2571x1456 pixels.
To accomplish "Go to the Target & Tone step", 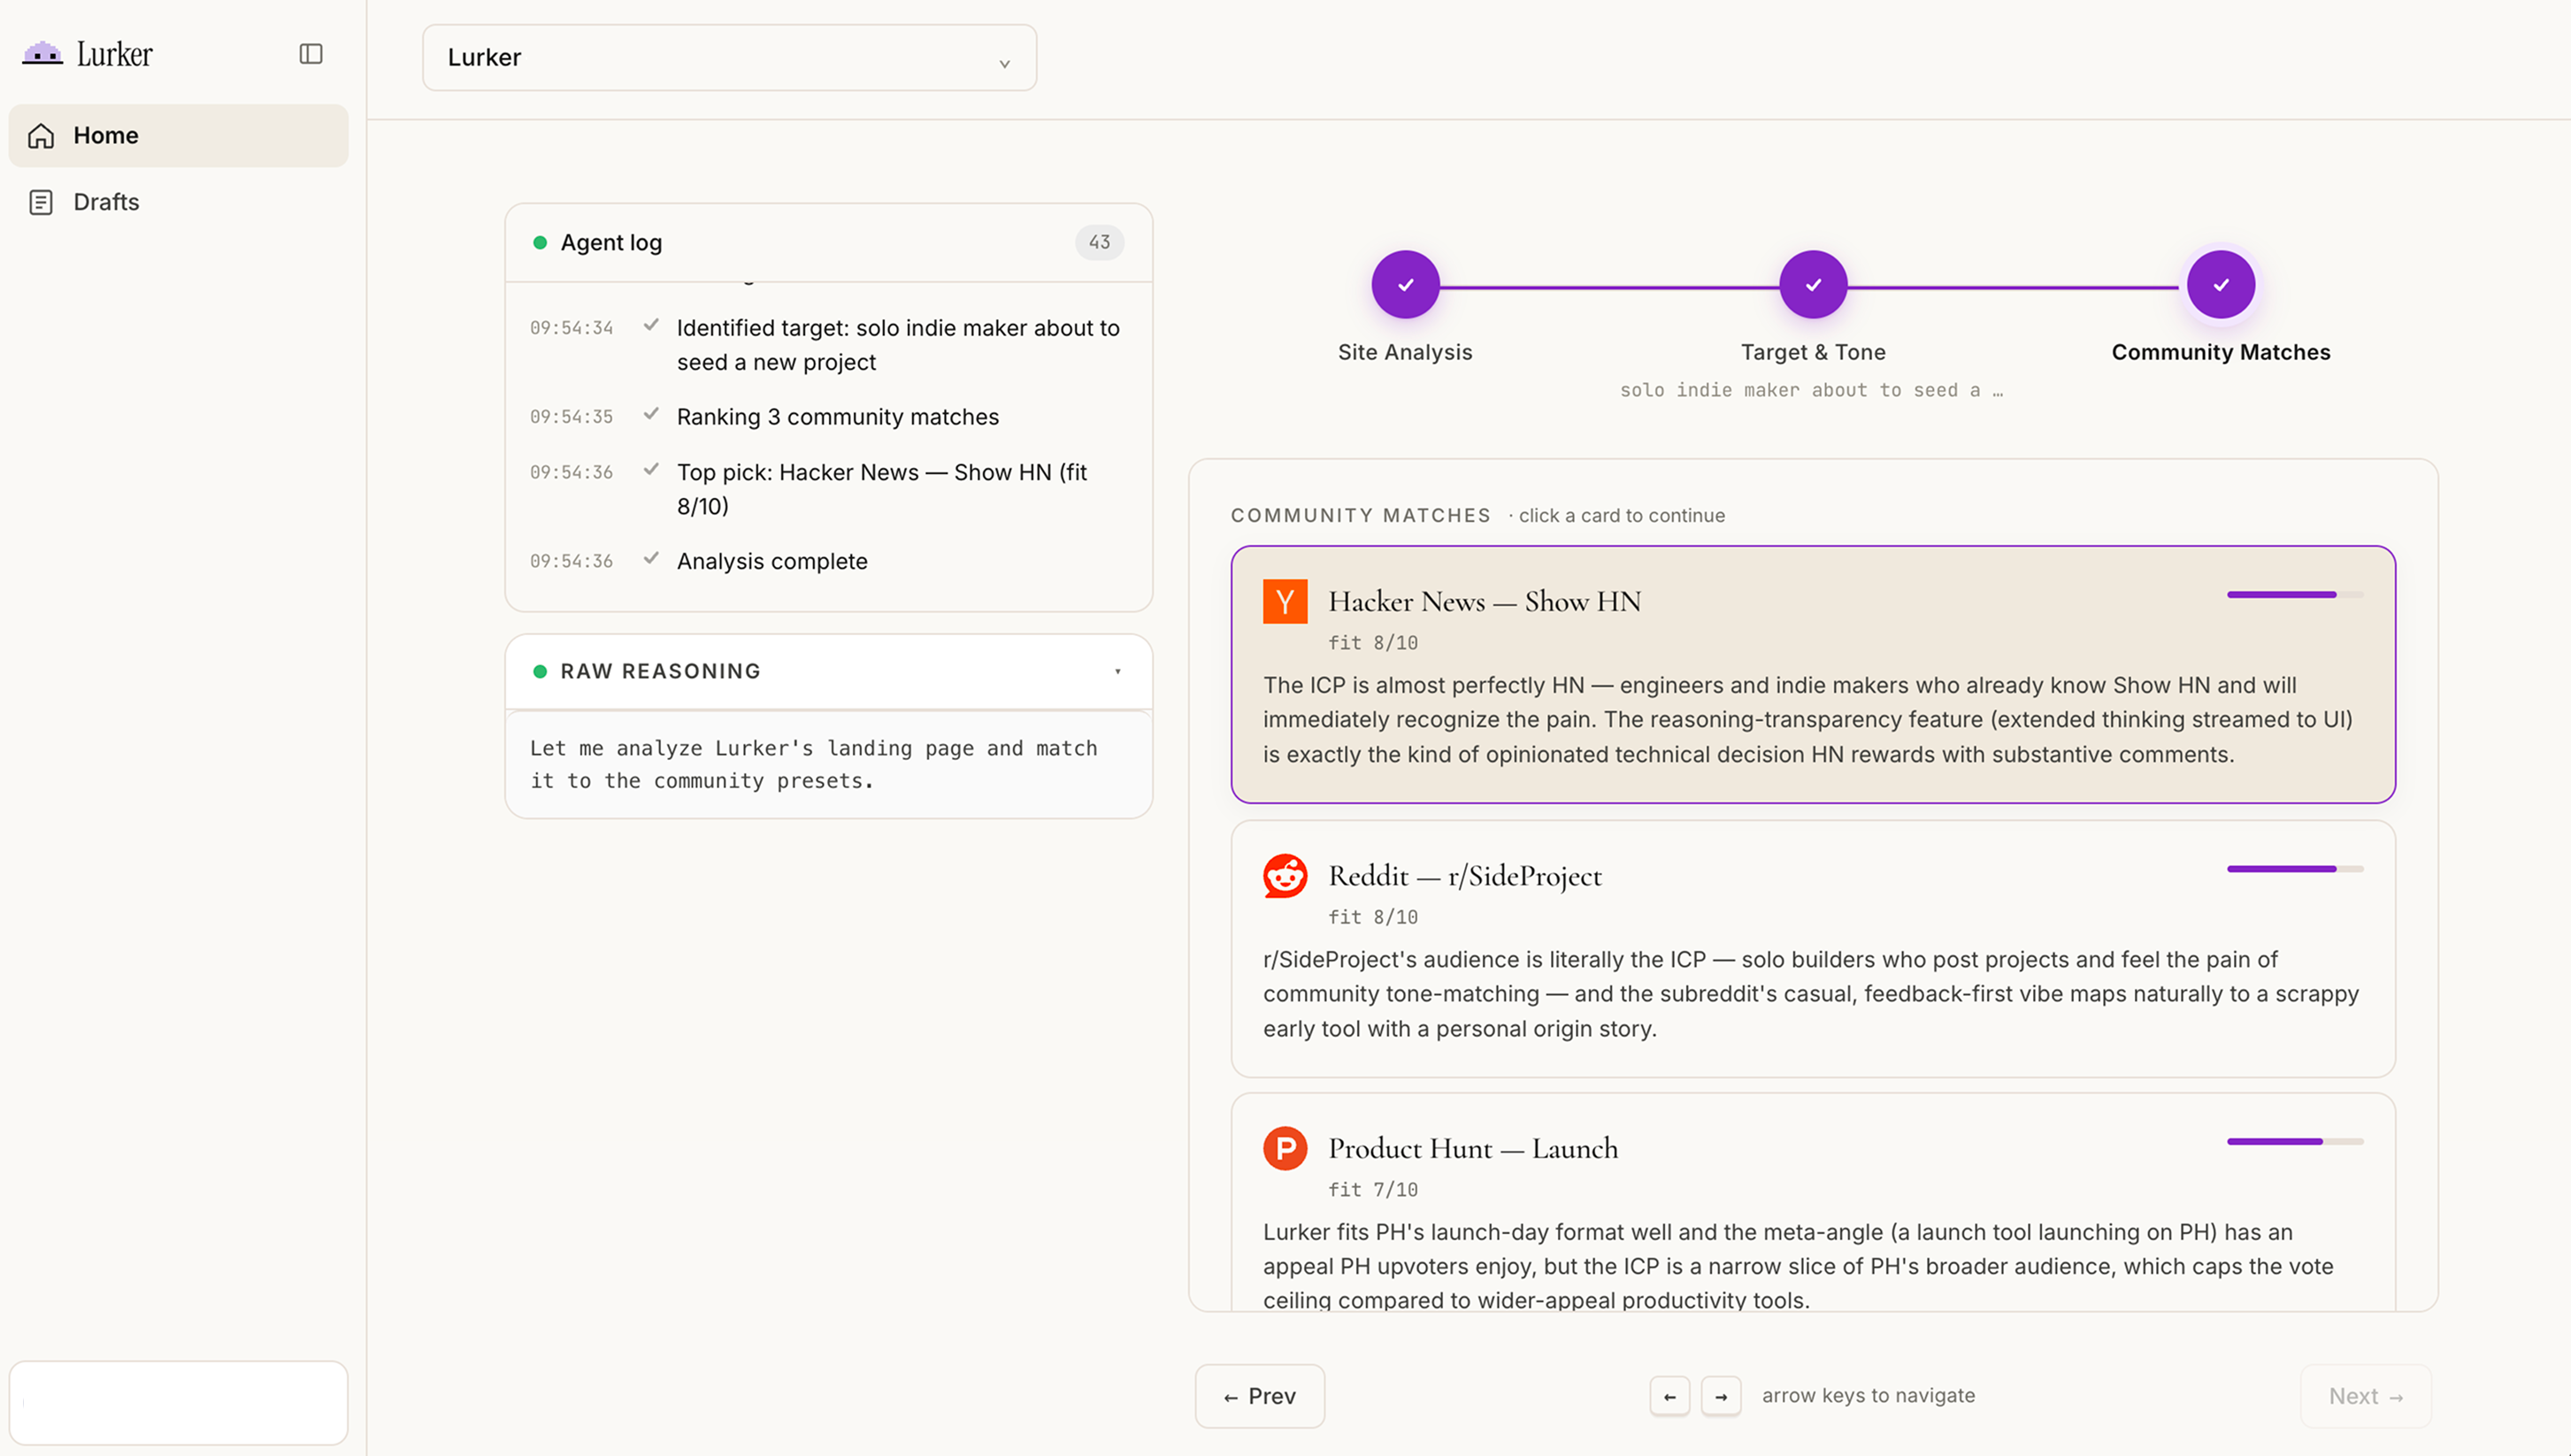I will pos(1813,285).
